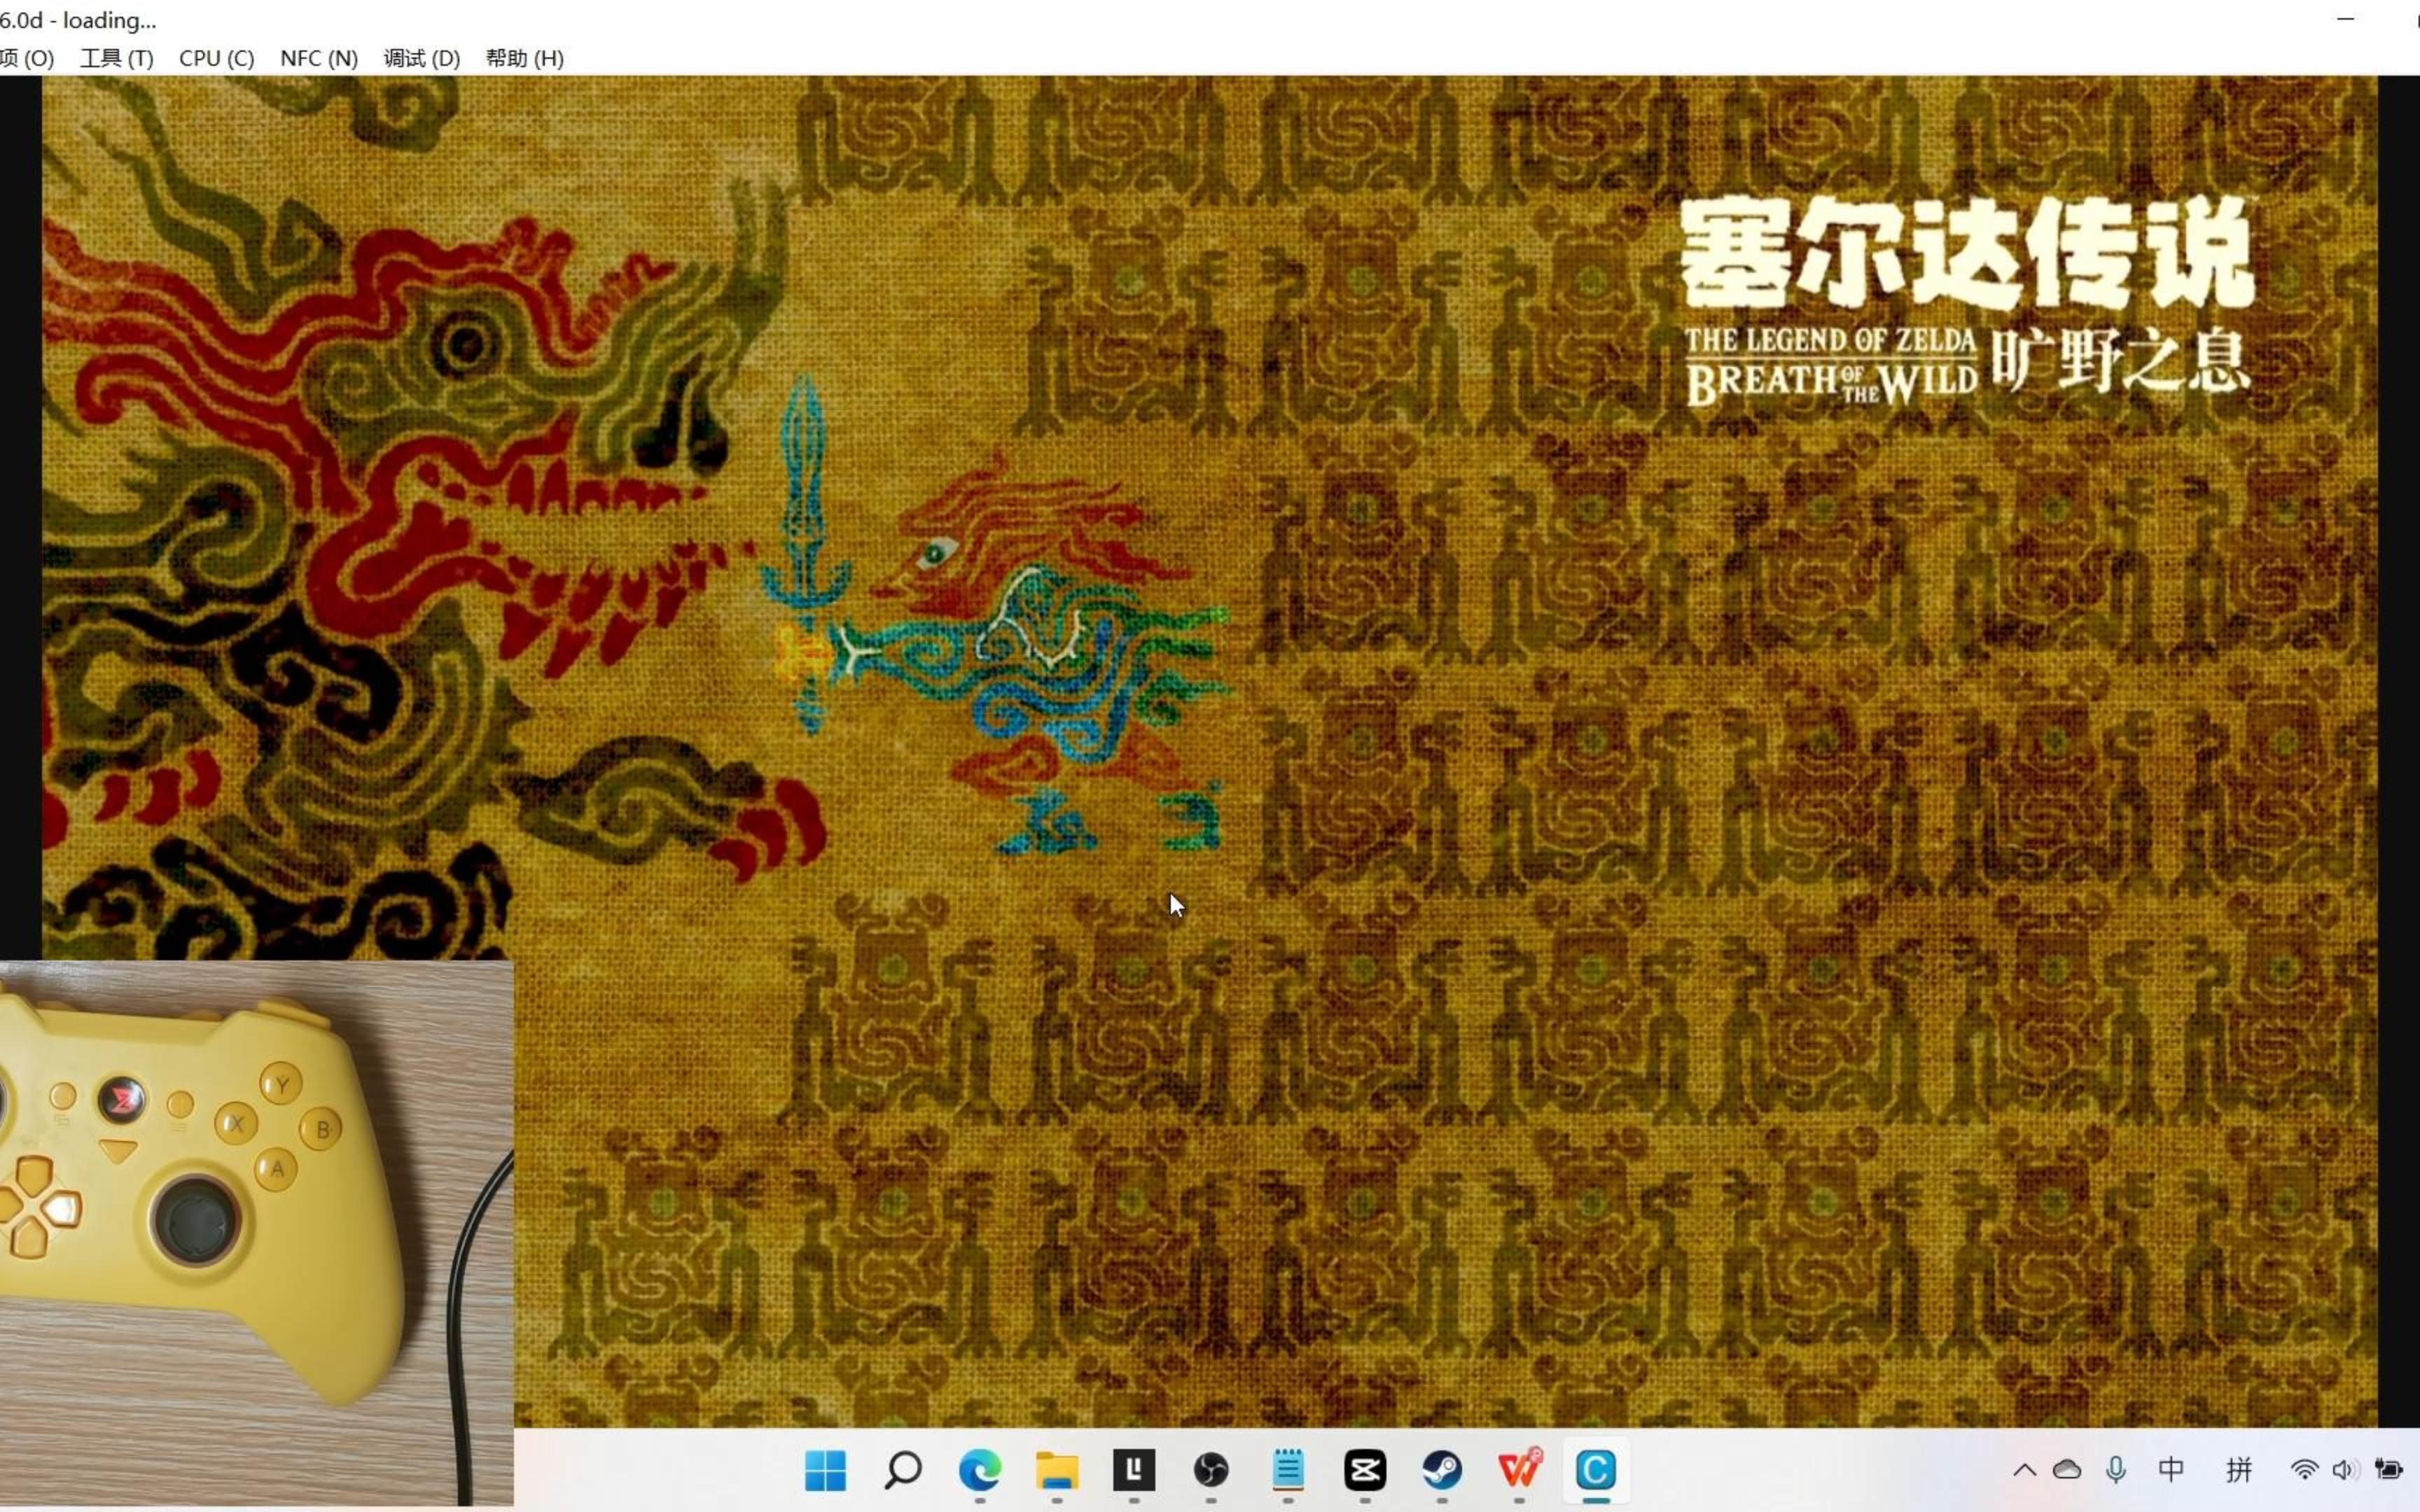Switch to CapCut in taskbar
2420x1512 pixels.
pos(1365,1470)
